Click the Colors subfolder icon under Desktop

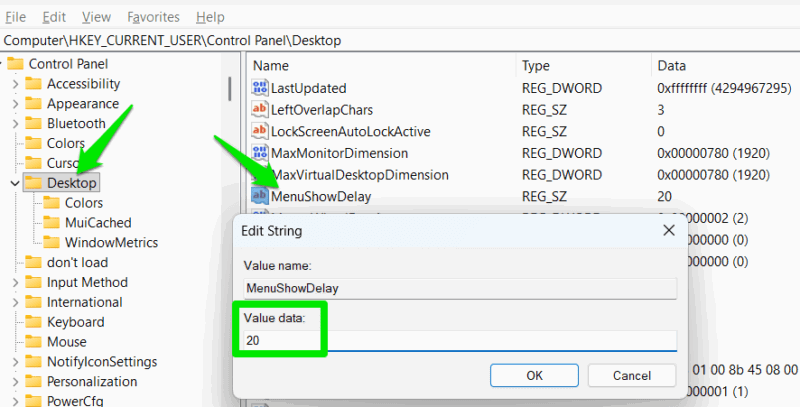coord(51,202)
